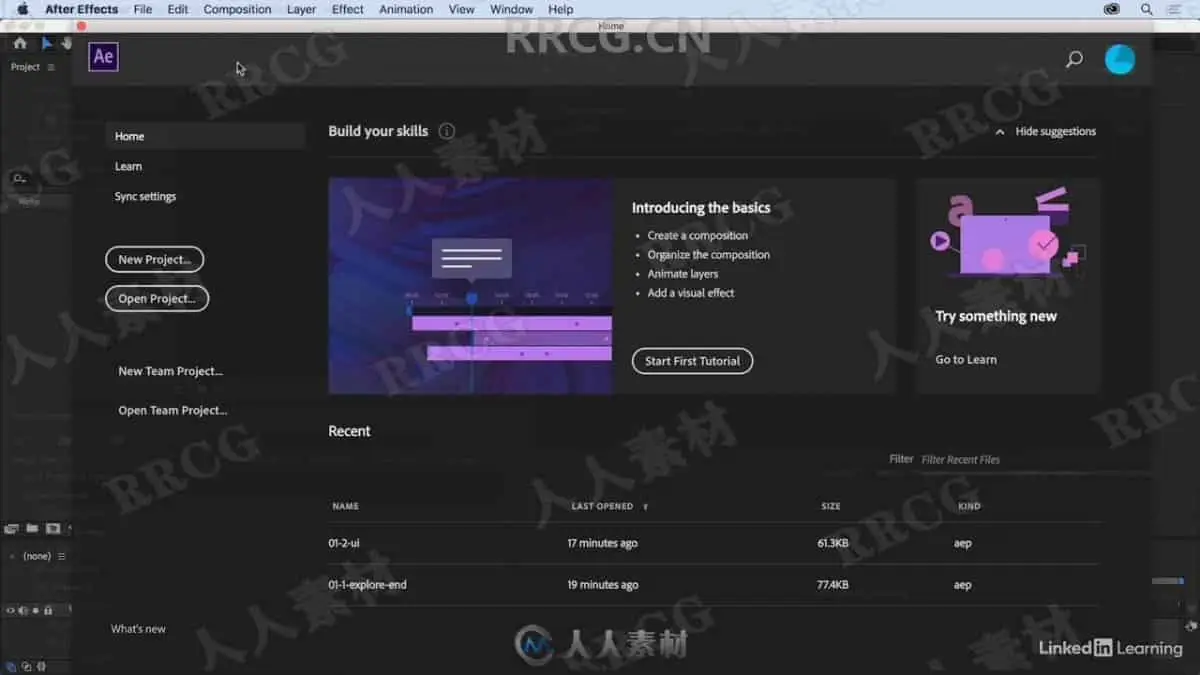Toggle video eye column in timeline

coord(10,610)
